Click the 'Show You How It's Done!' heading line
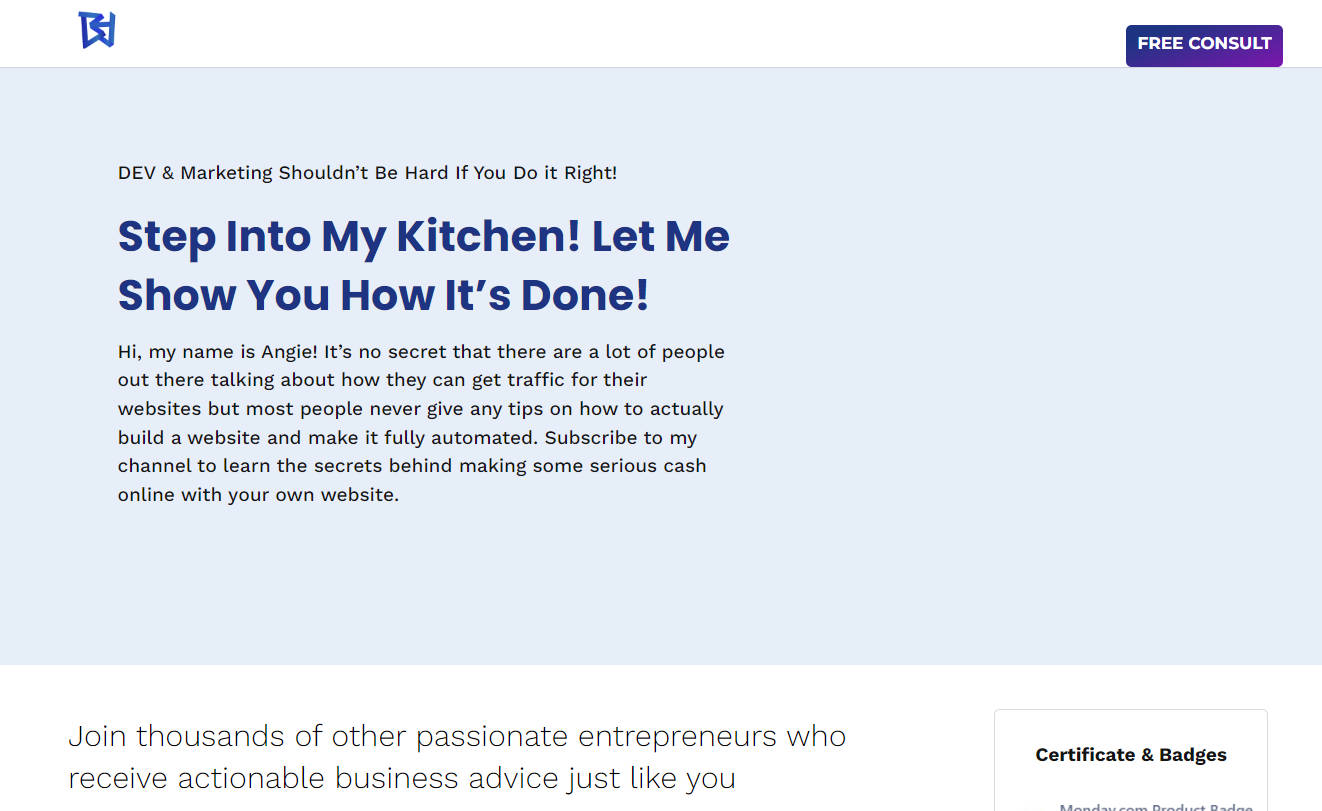The image size is (1322, 811). [384, 295]
